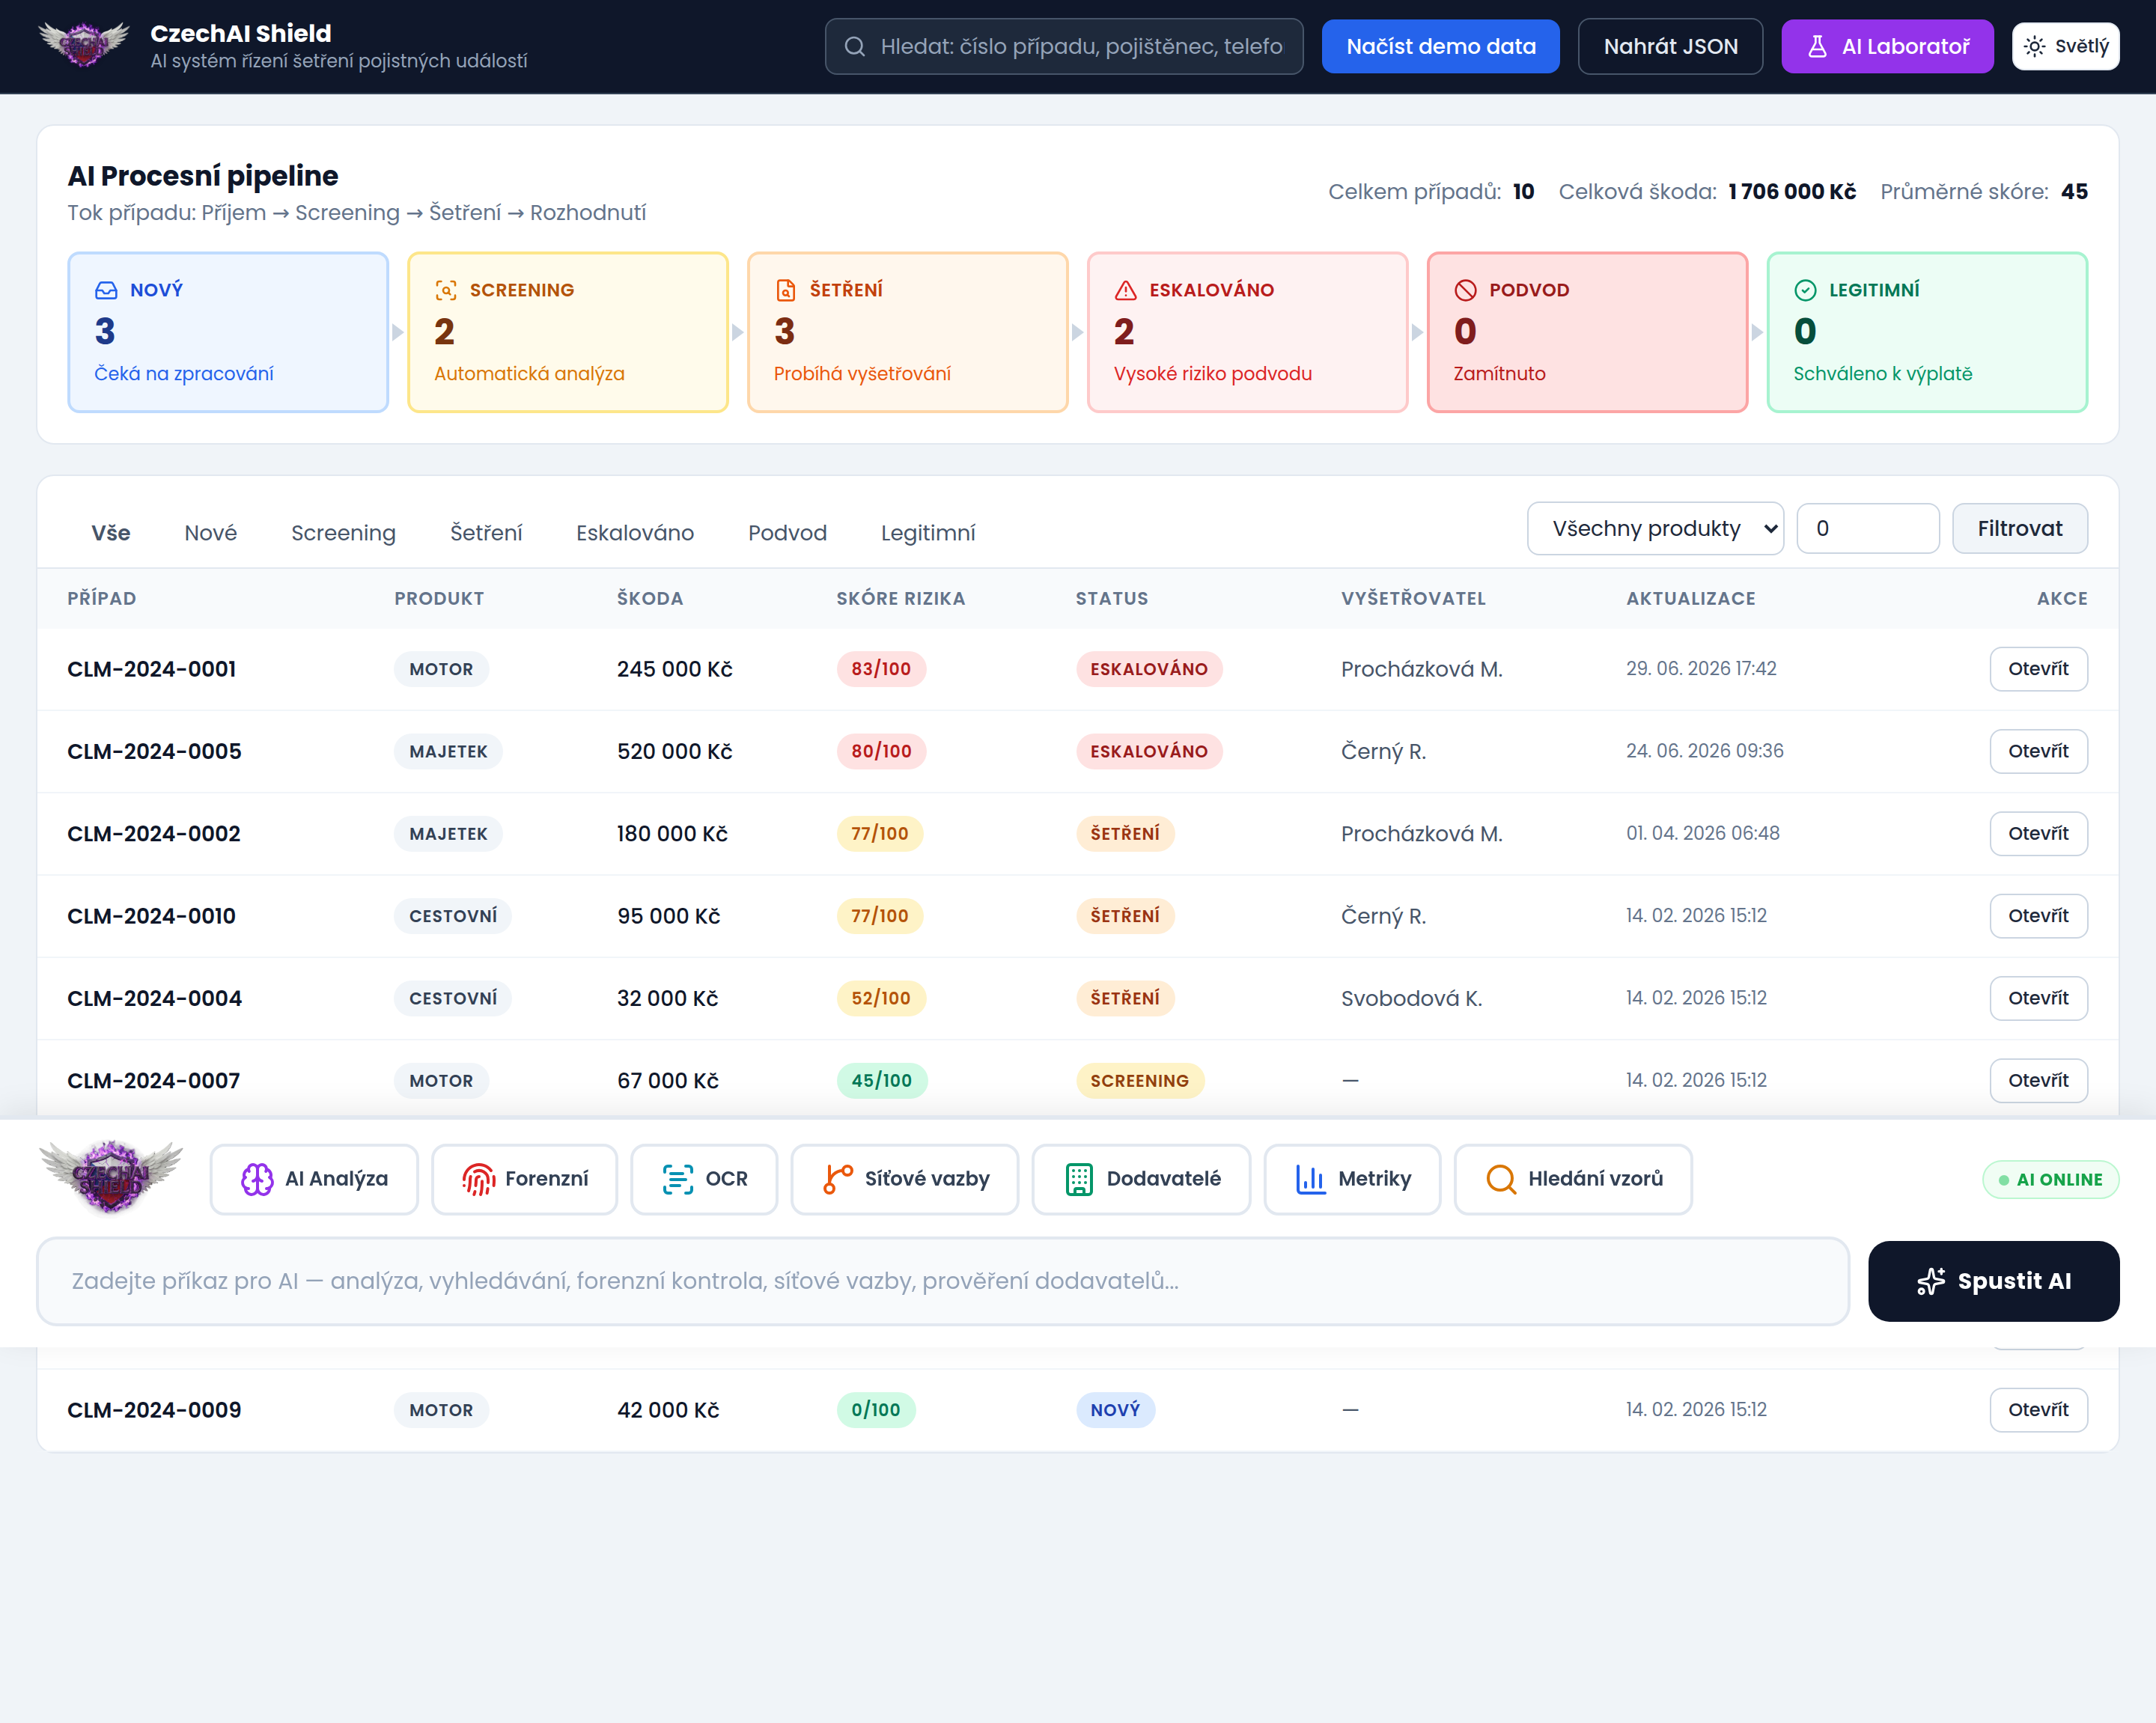This screenshot has width=2156, height=1723.
Task: Open Hledání vzorů search tool
Action: click(1573, 1179)
